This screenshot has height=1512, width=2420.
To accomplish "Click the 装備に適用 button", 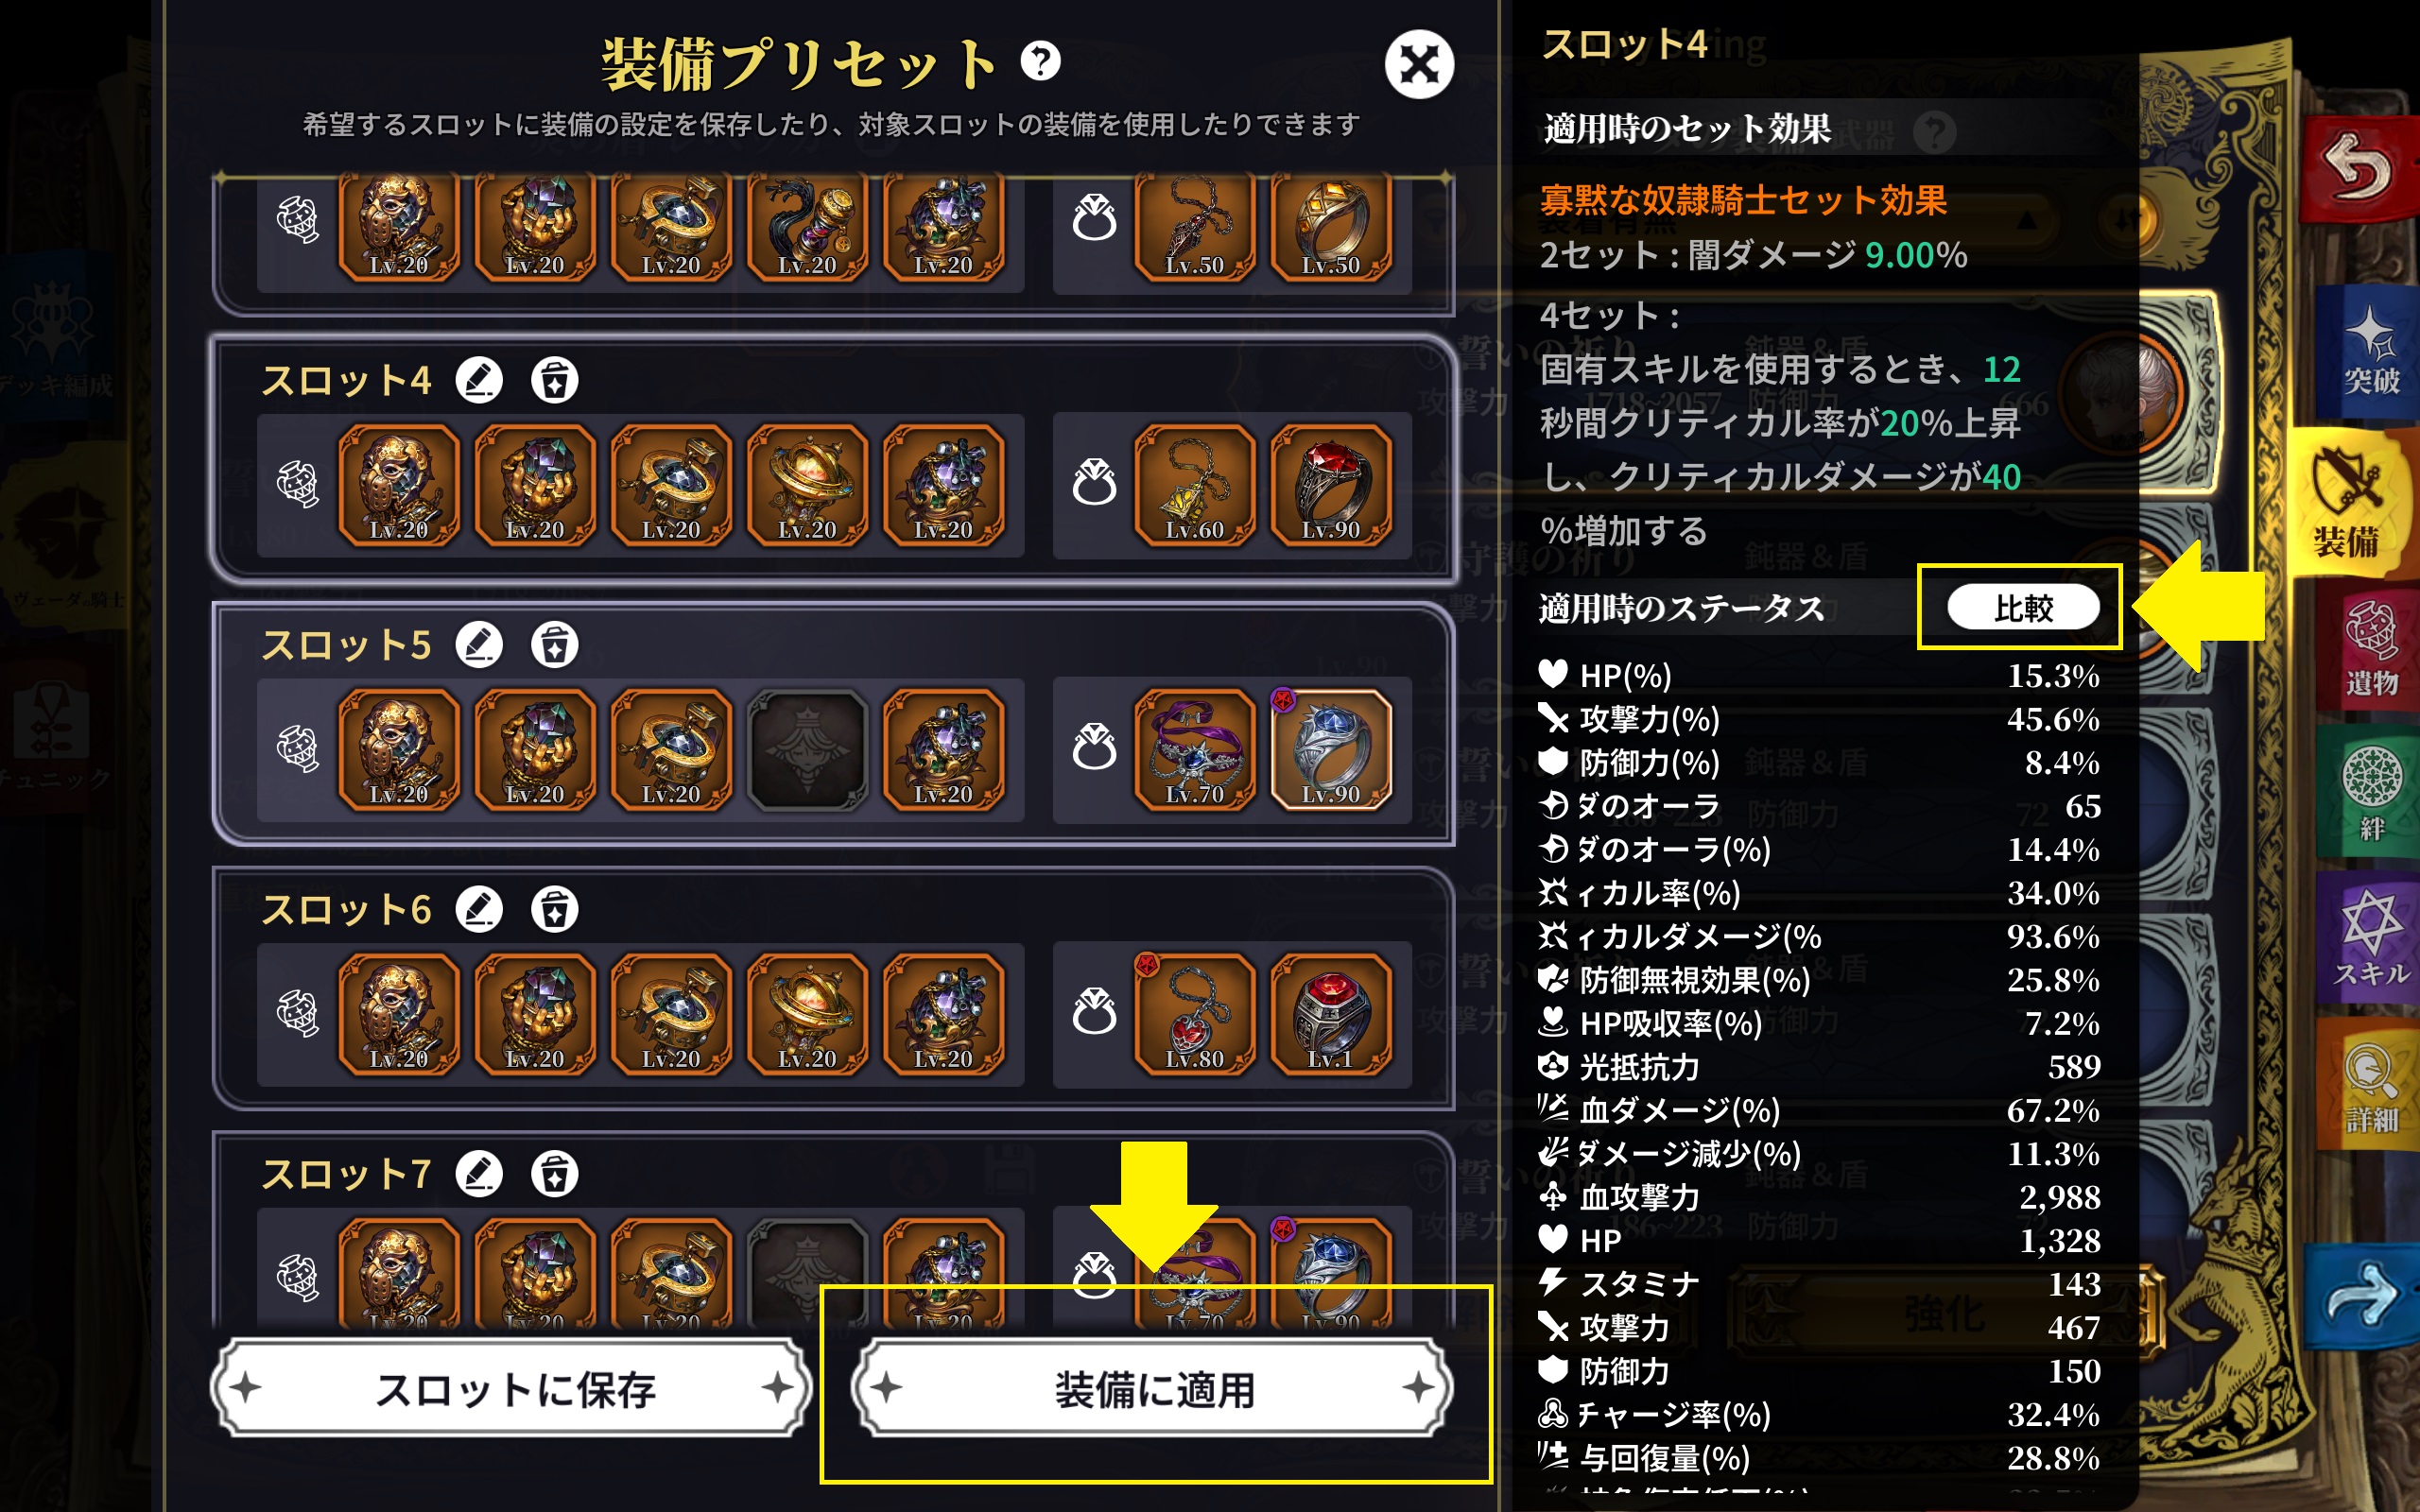I will click(x=1154, y=1389).
